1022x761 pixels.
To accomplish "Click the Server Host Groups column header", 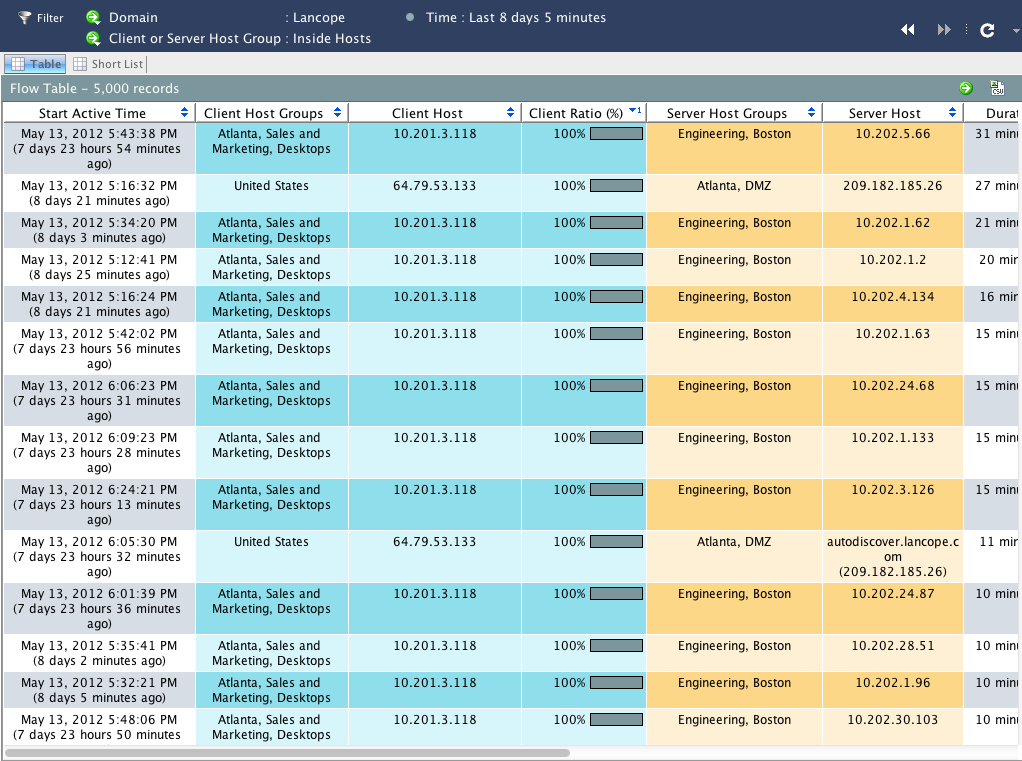I will click(726, 113).
